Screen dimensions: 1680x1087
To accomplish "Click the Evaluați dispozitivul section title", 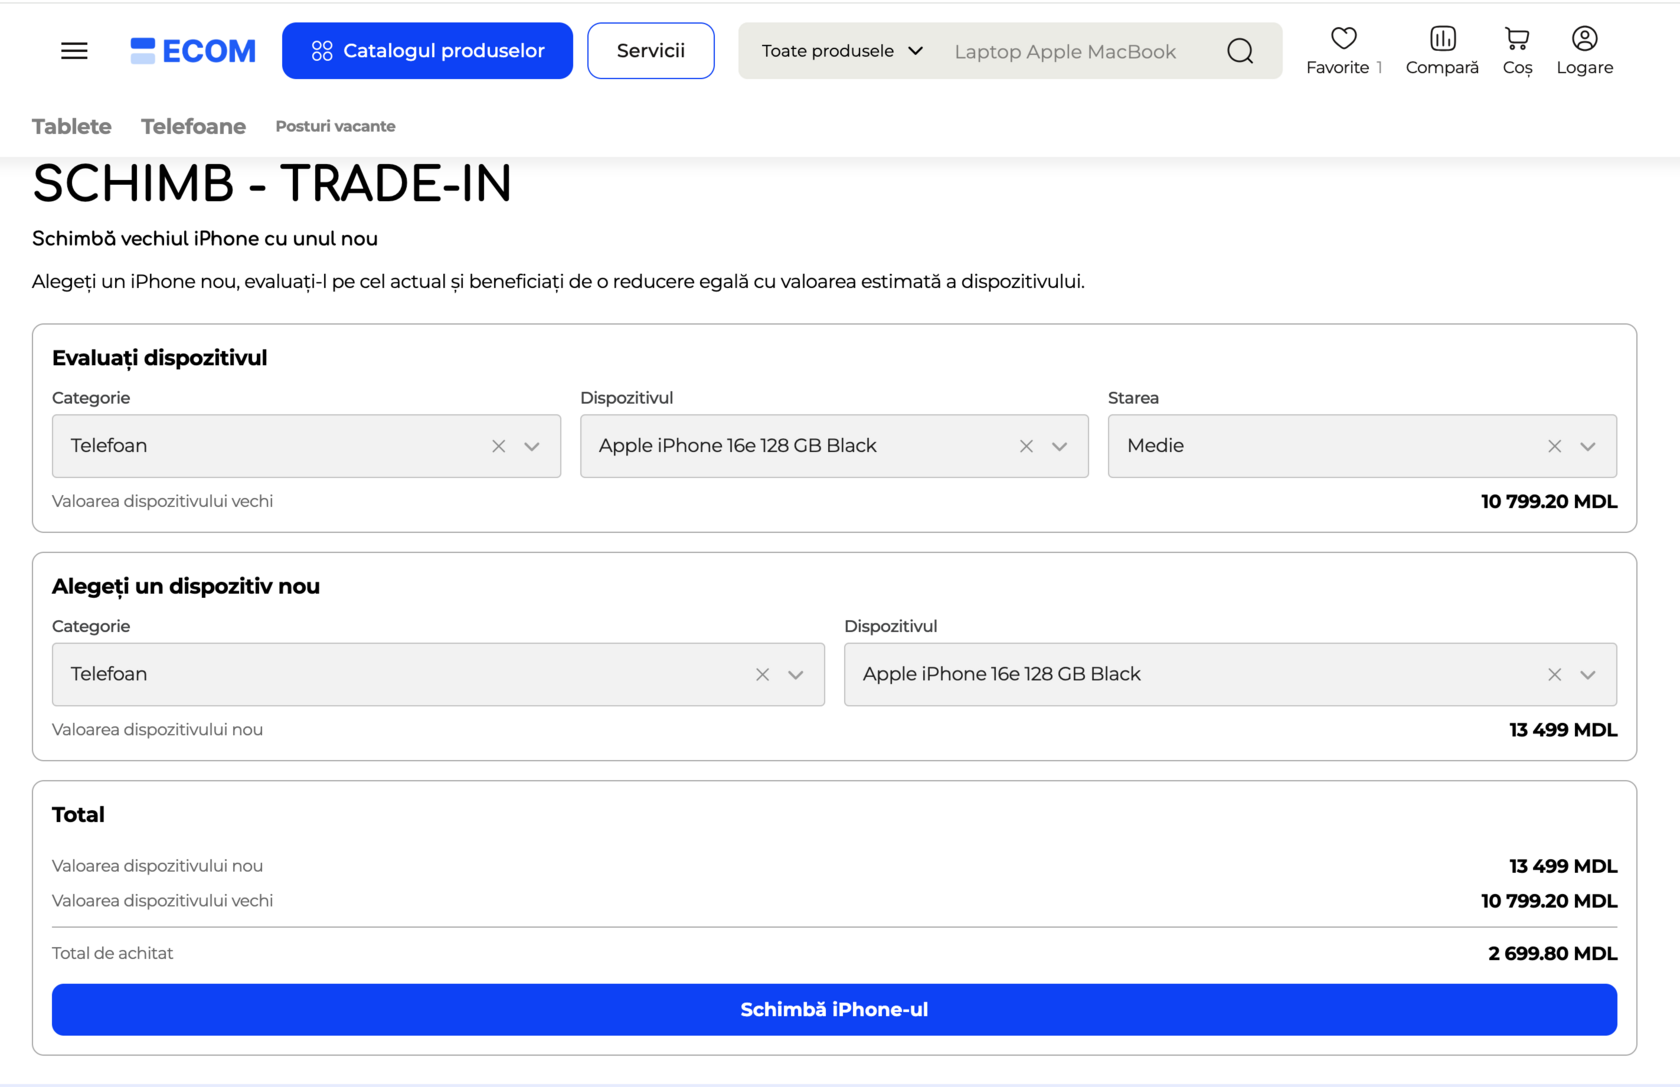I will point(160,358).
